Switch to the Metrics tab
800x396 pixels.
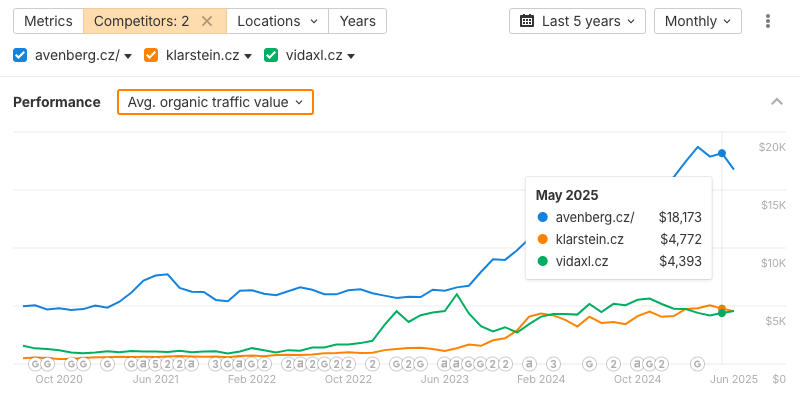48,21
